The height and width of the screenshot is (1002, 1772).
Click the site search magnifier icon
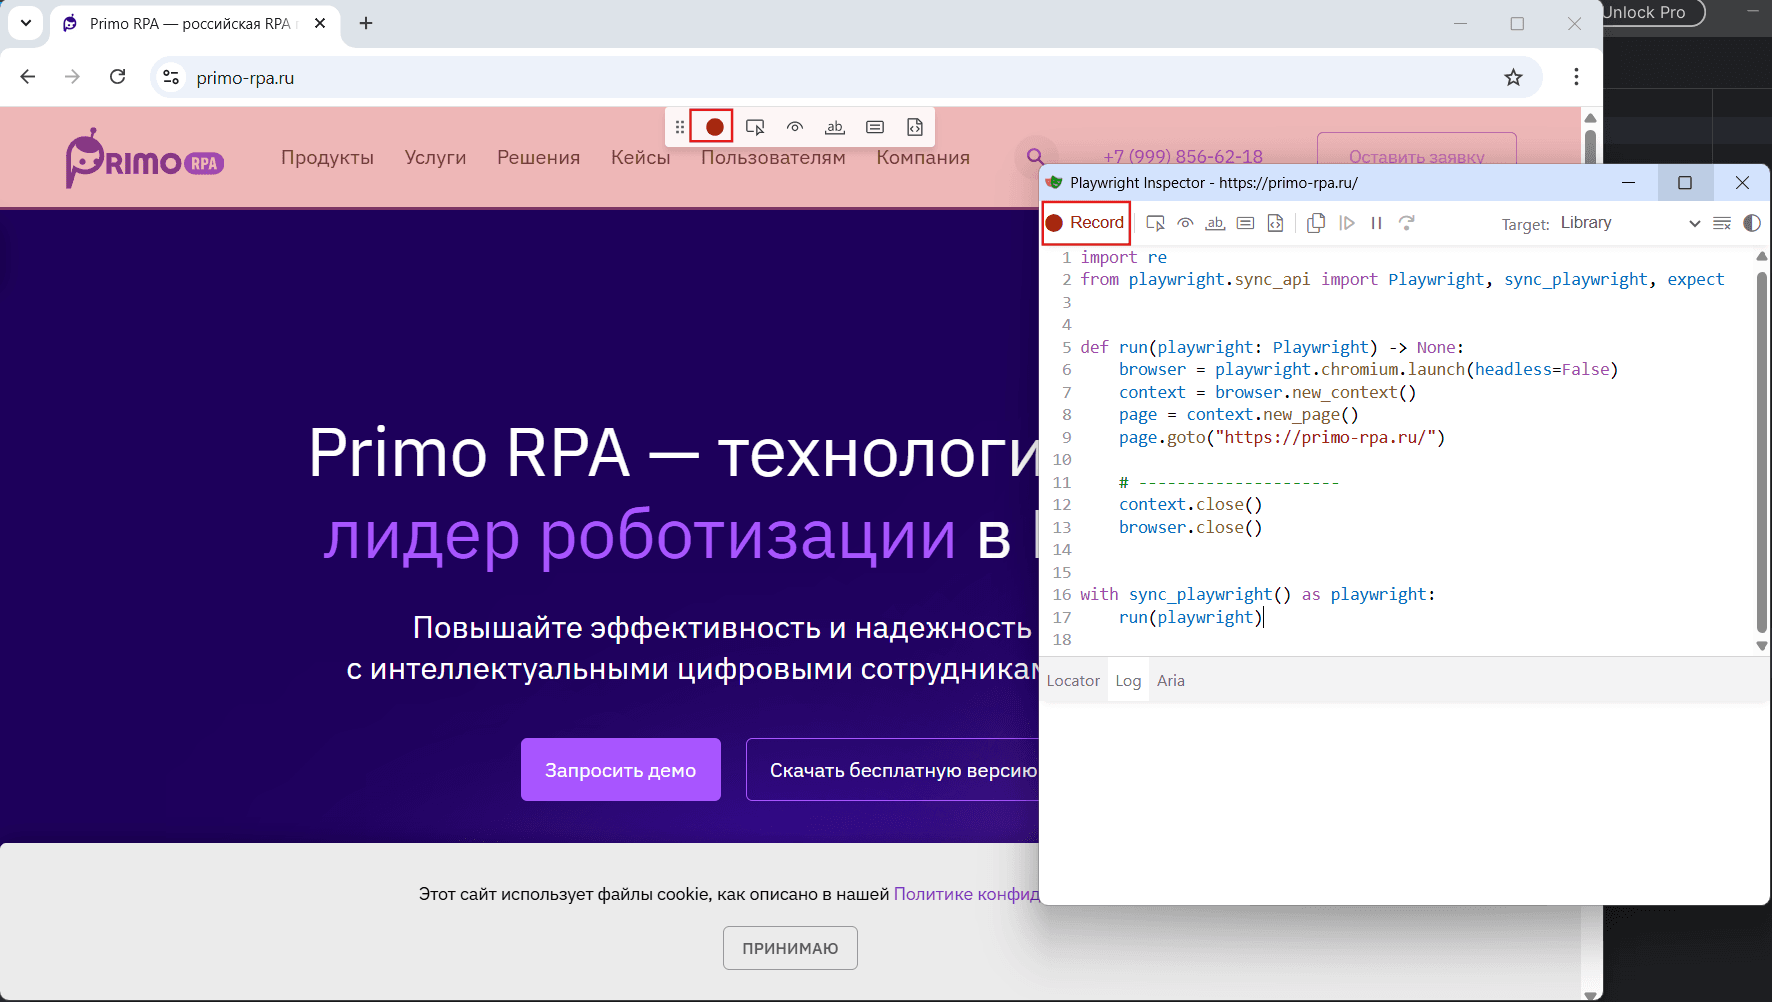click(1036, 157)
